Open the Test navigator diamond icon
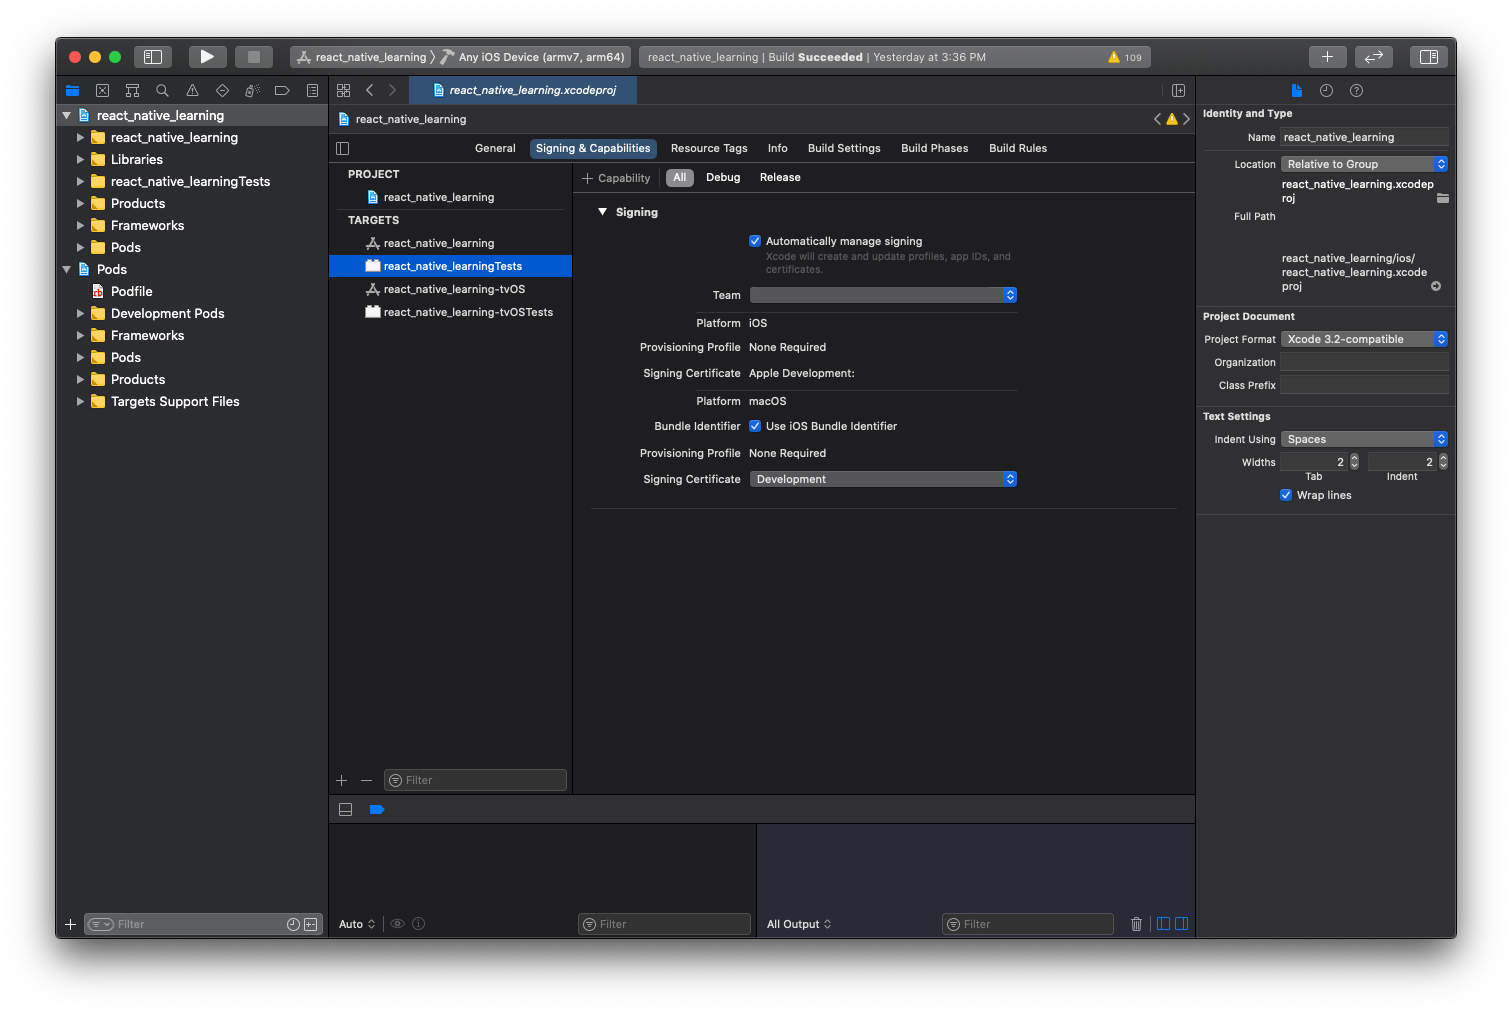1512x1012 pixels. (x=222, y=90)
